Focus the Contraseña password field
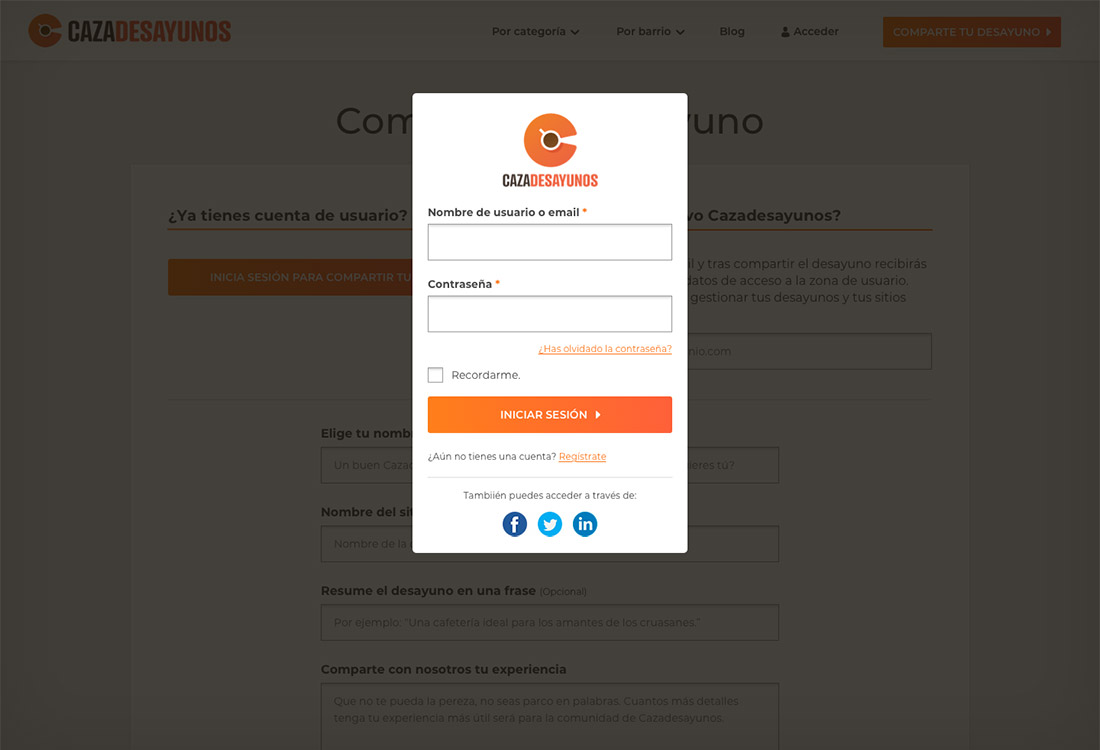Image resolution: width=1100 pixels, height=750 pixels. pyautogui.click(x=550, y=314)
